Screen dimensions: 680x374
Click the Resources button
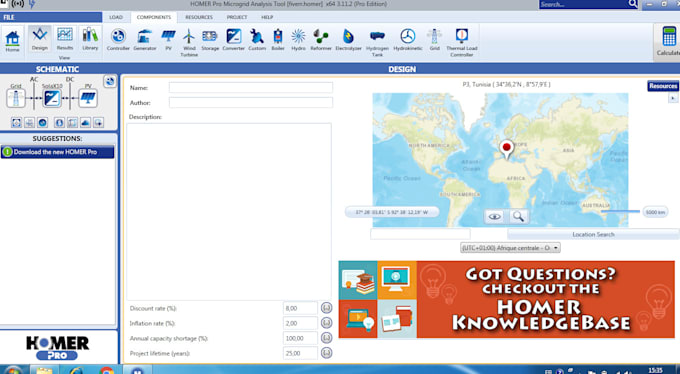click(663, 86)
